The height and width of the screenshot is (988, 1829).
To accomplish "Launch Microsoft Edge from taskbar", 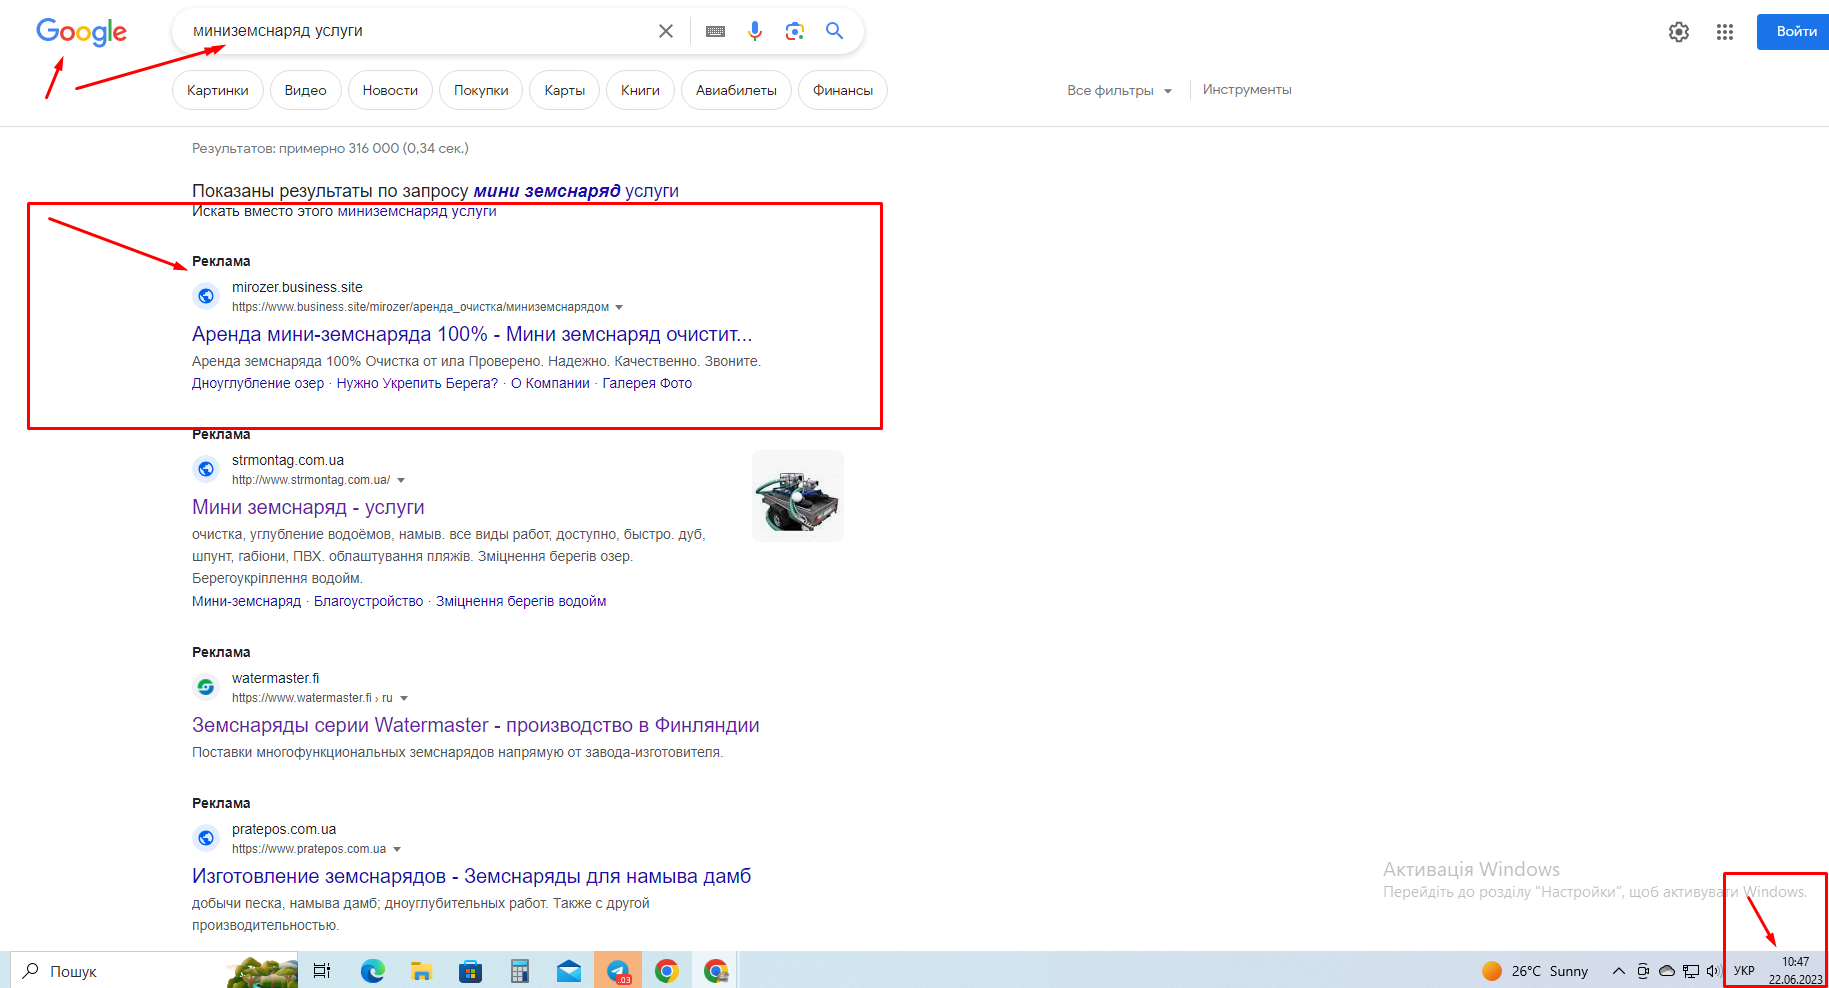I will pyautogui.click(x=373, y=971).
